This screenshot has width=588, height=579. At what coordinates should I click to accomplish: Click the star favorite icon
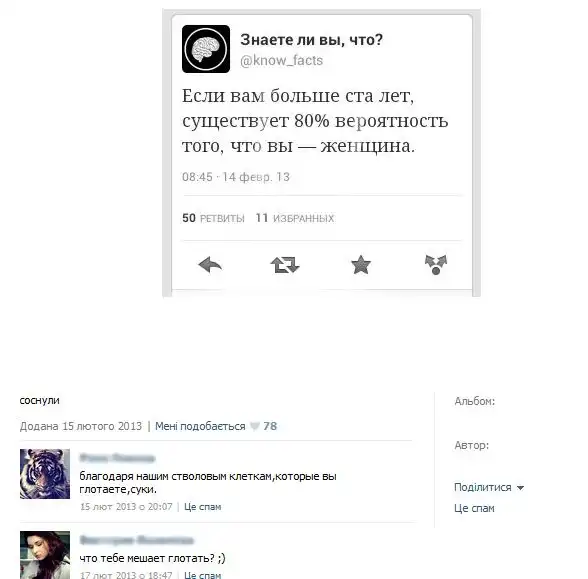361,265
